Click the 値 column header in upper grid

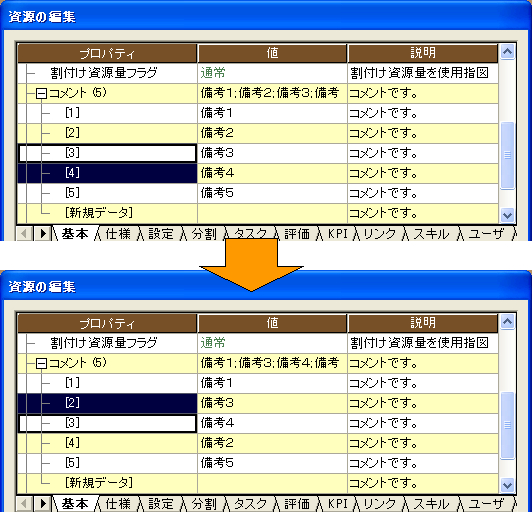[272, 53]
